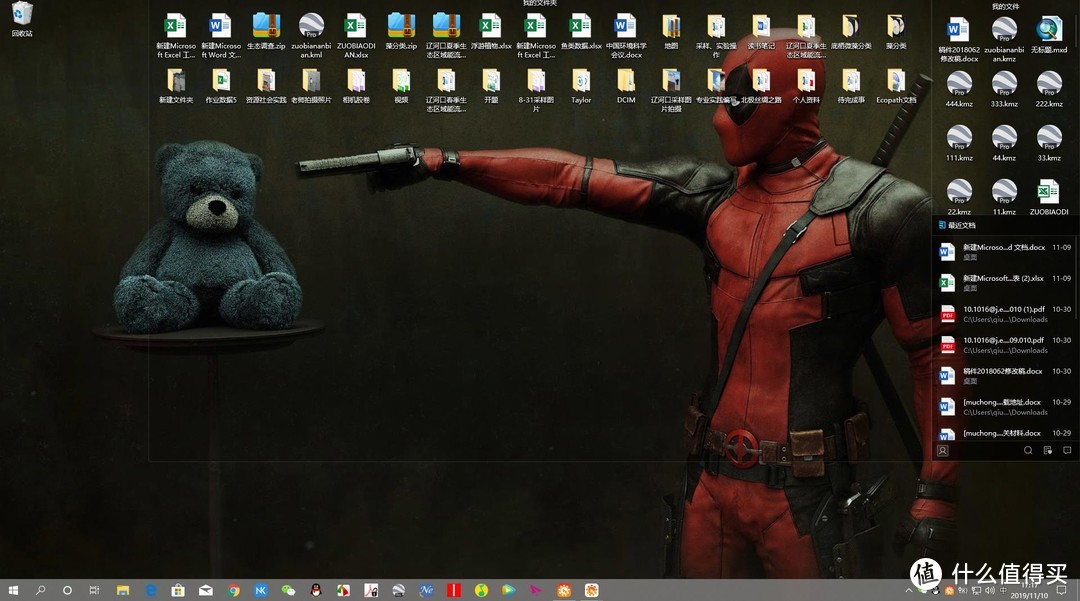Click the search icon in panel footer
1080x601 pixels.
(1028, 450)
